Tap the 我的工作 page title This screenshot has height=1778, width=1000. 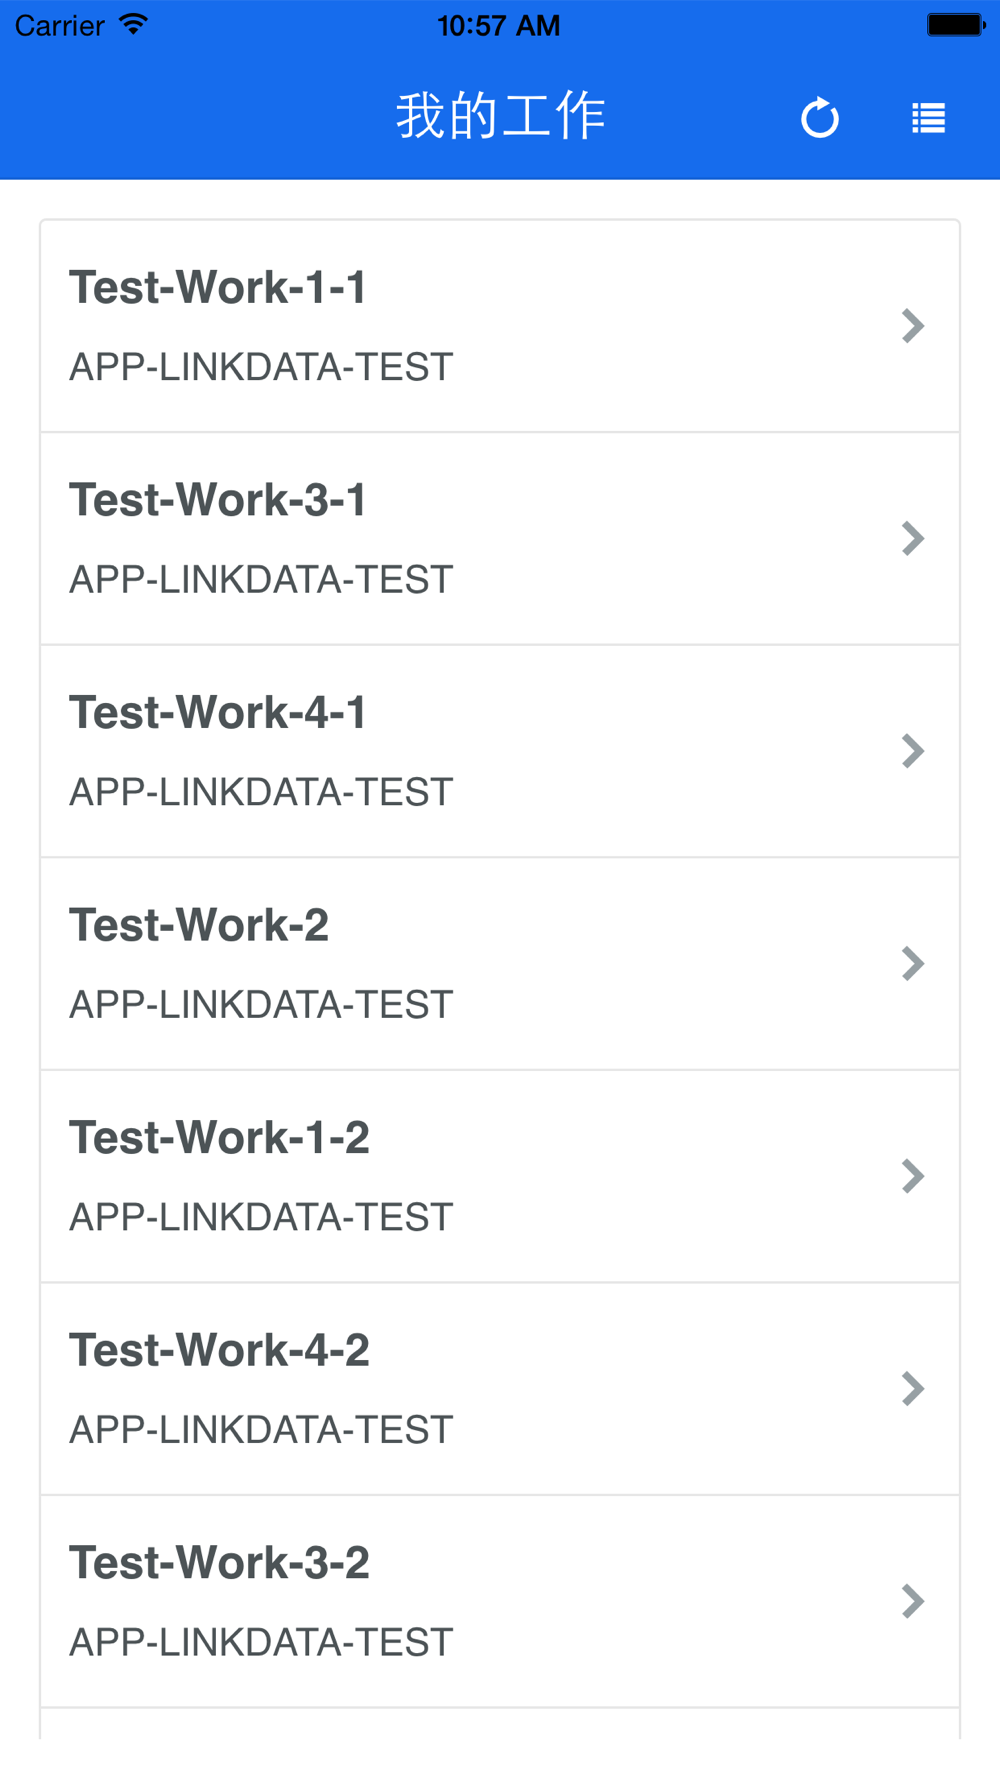501,116
